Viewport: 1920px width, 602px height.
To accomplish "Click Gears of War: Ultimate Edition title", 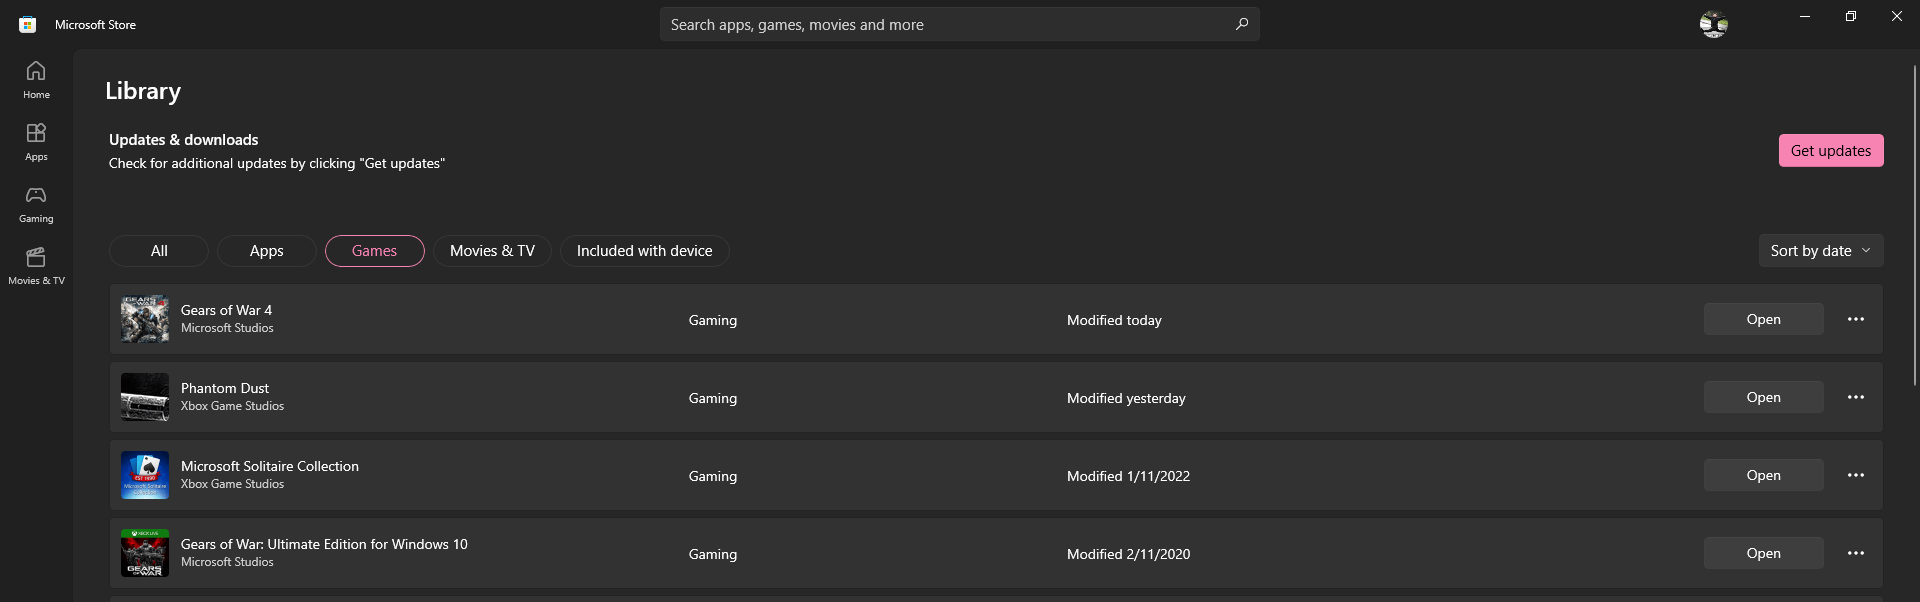I will coord(324,544).
